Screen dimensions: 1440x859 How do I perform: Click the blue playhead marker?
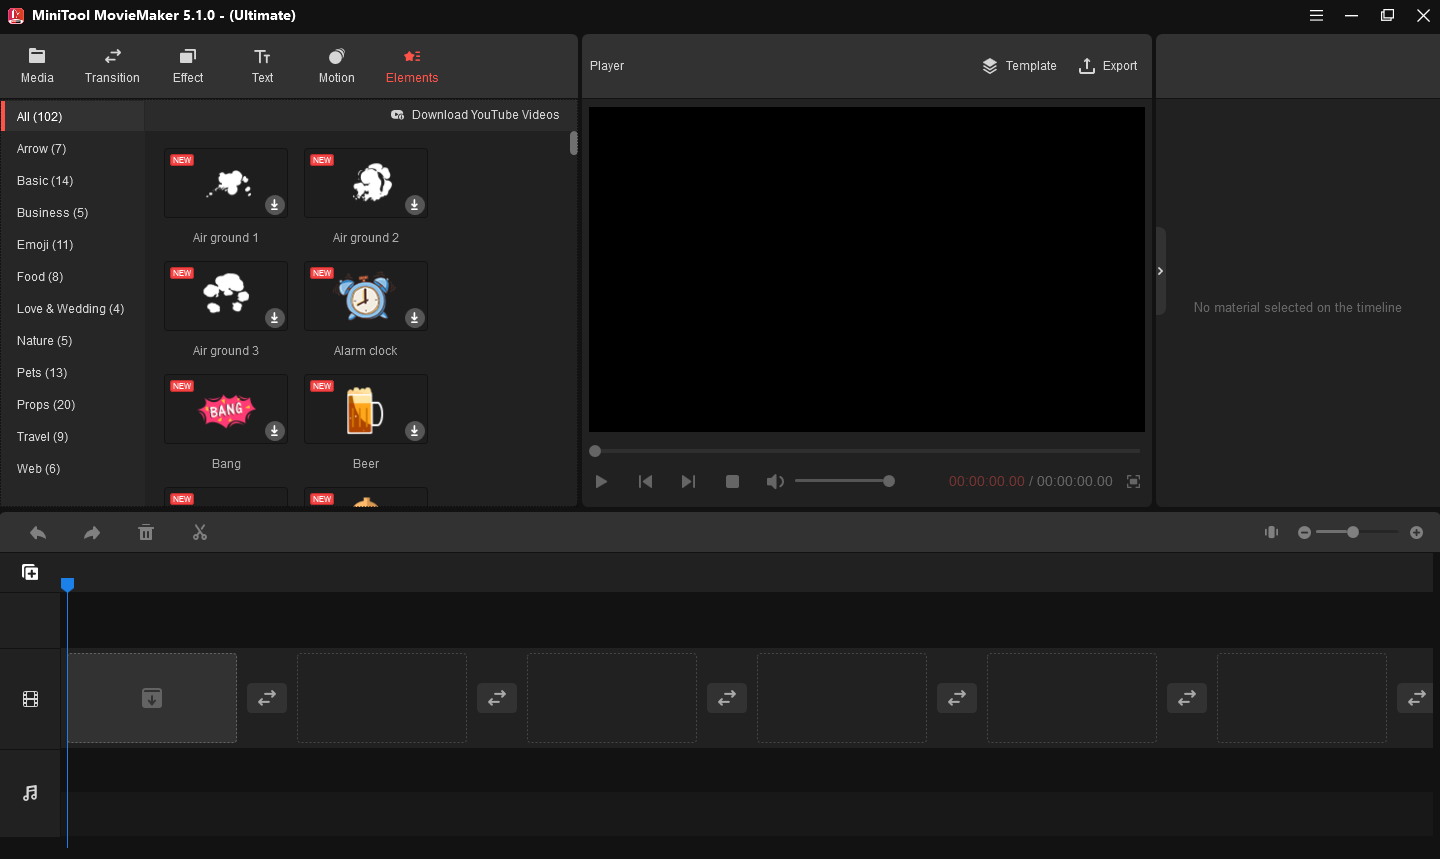pos(67,584)
